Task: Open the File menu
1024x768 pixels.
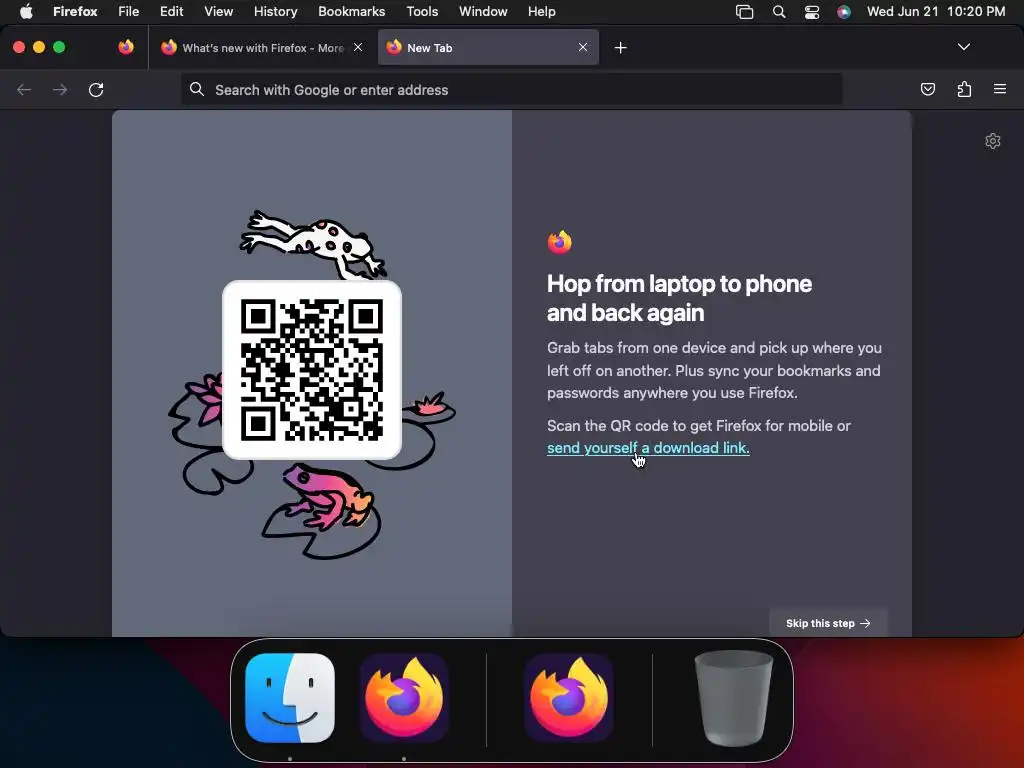Action: pos(128,12)
